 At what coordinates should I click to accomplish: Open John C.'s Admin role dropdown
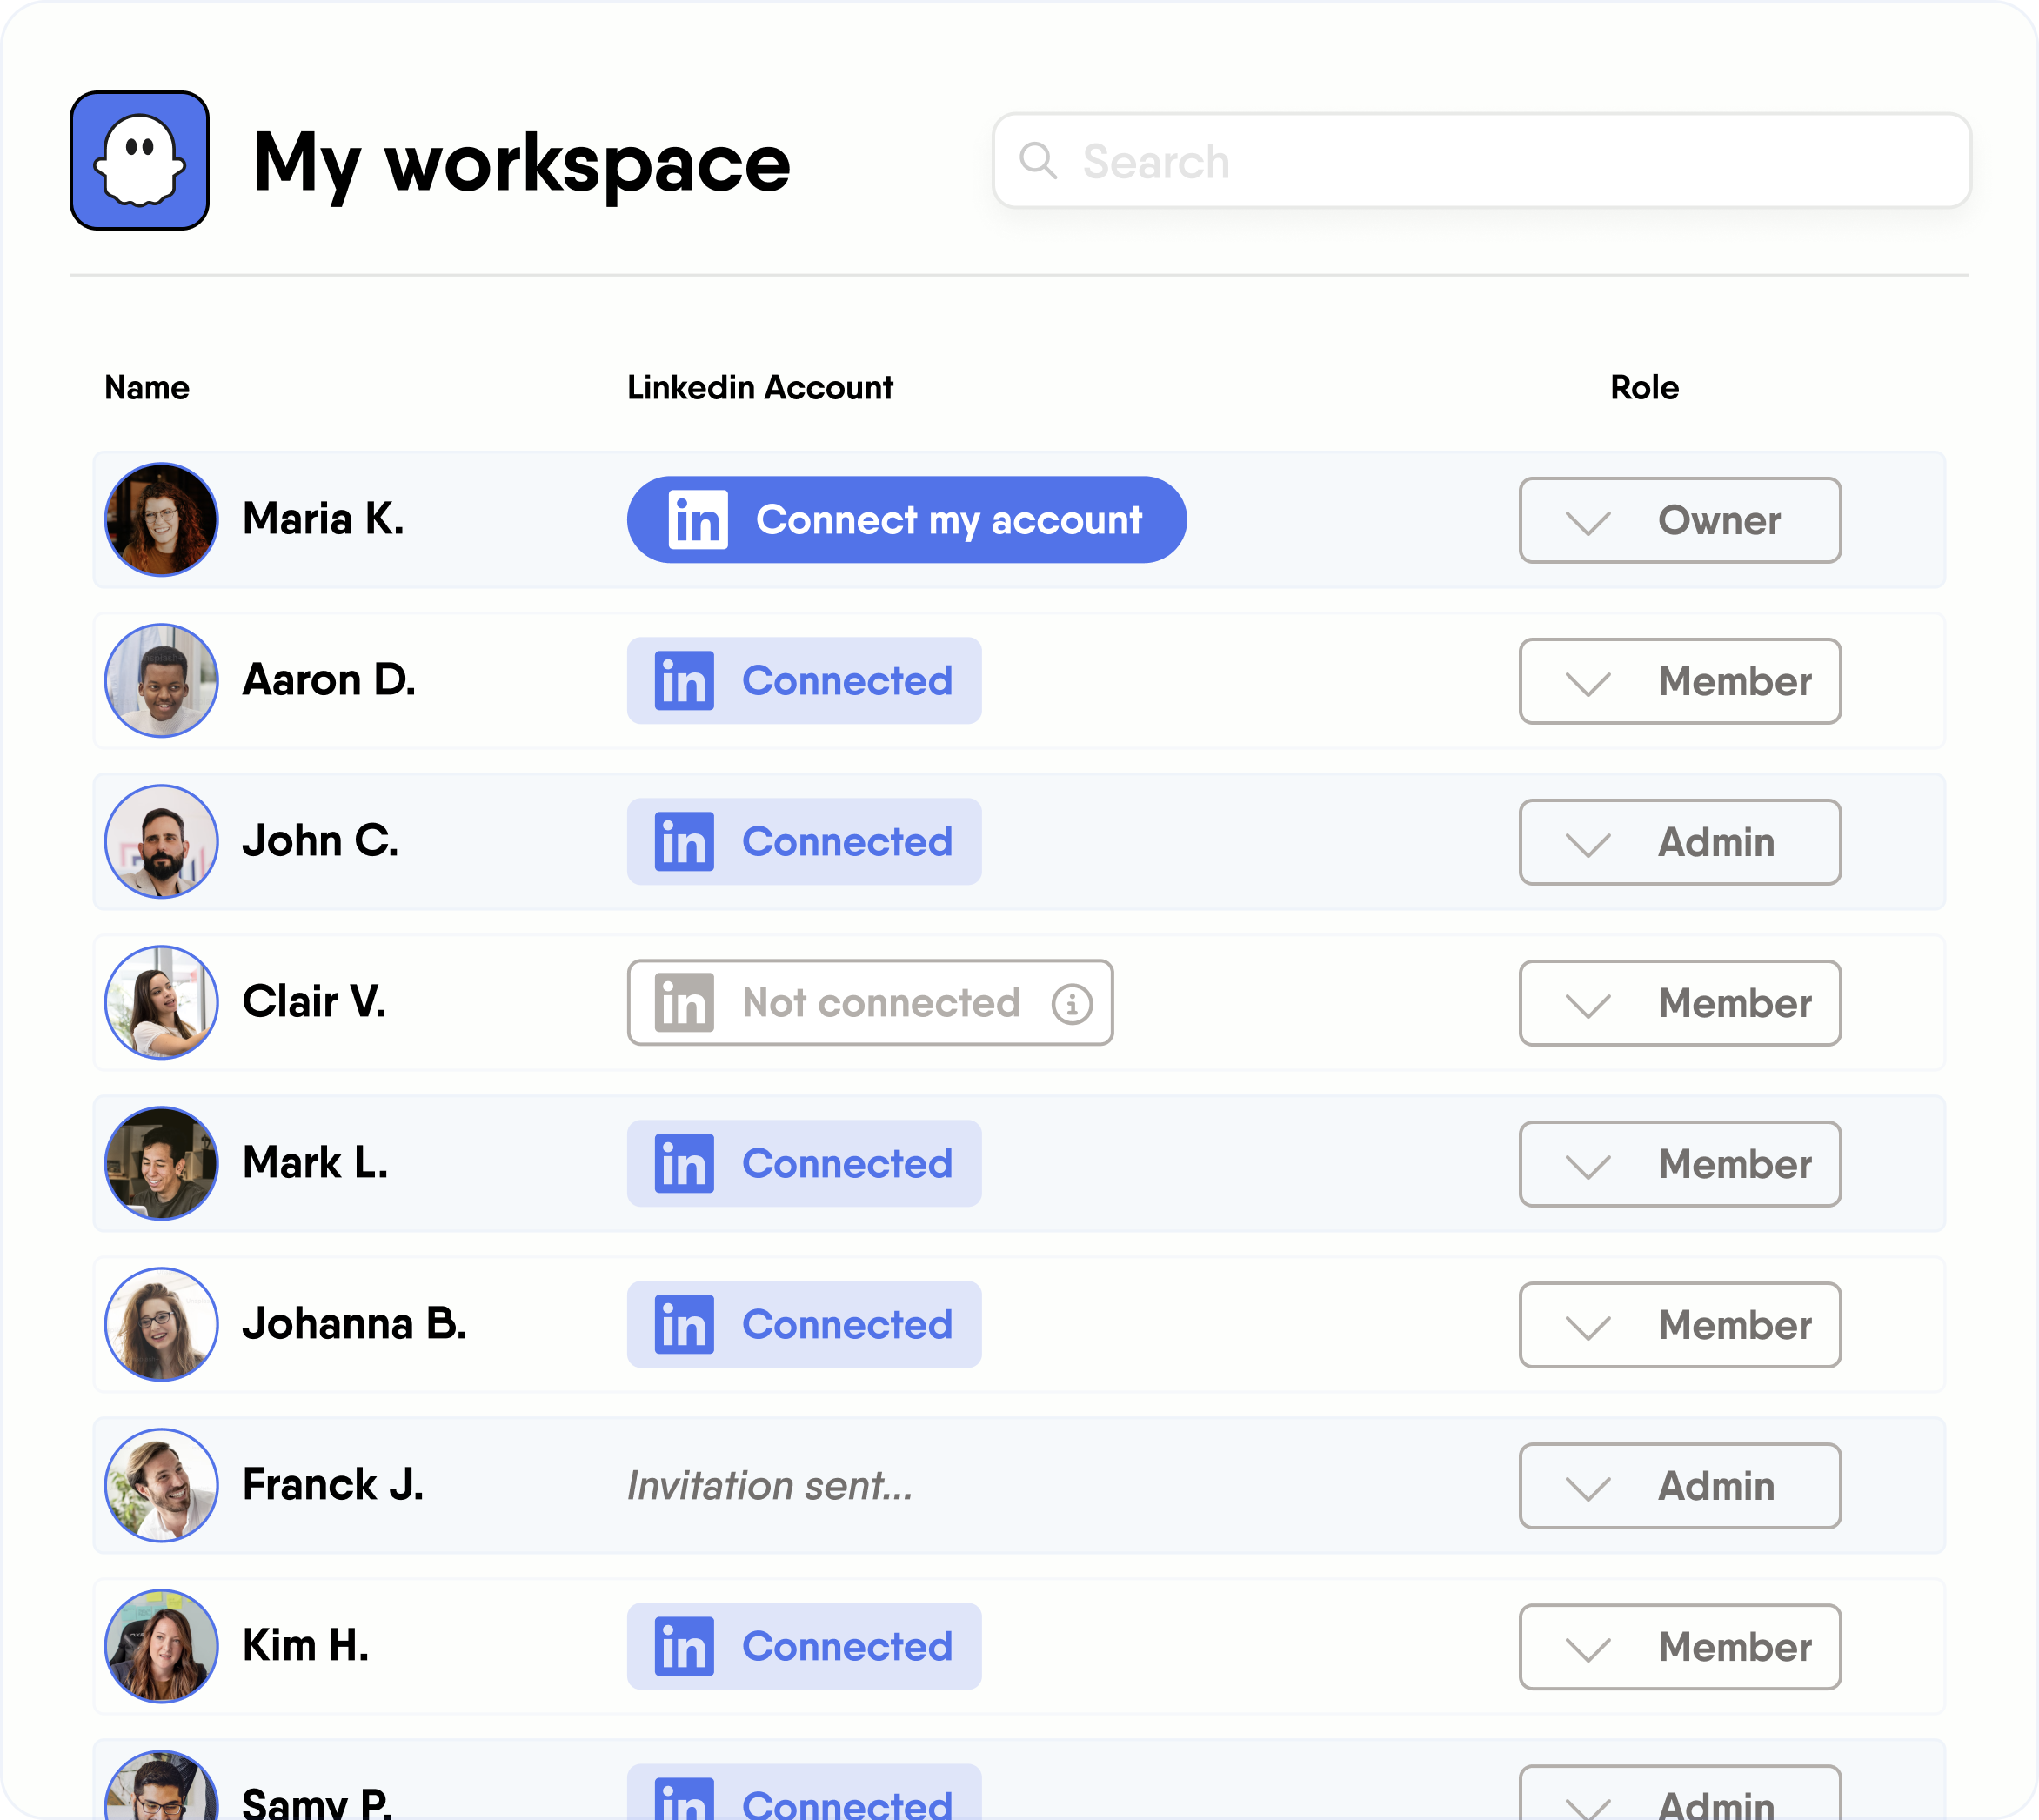[x=1679, y=842]
